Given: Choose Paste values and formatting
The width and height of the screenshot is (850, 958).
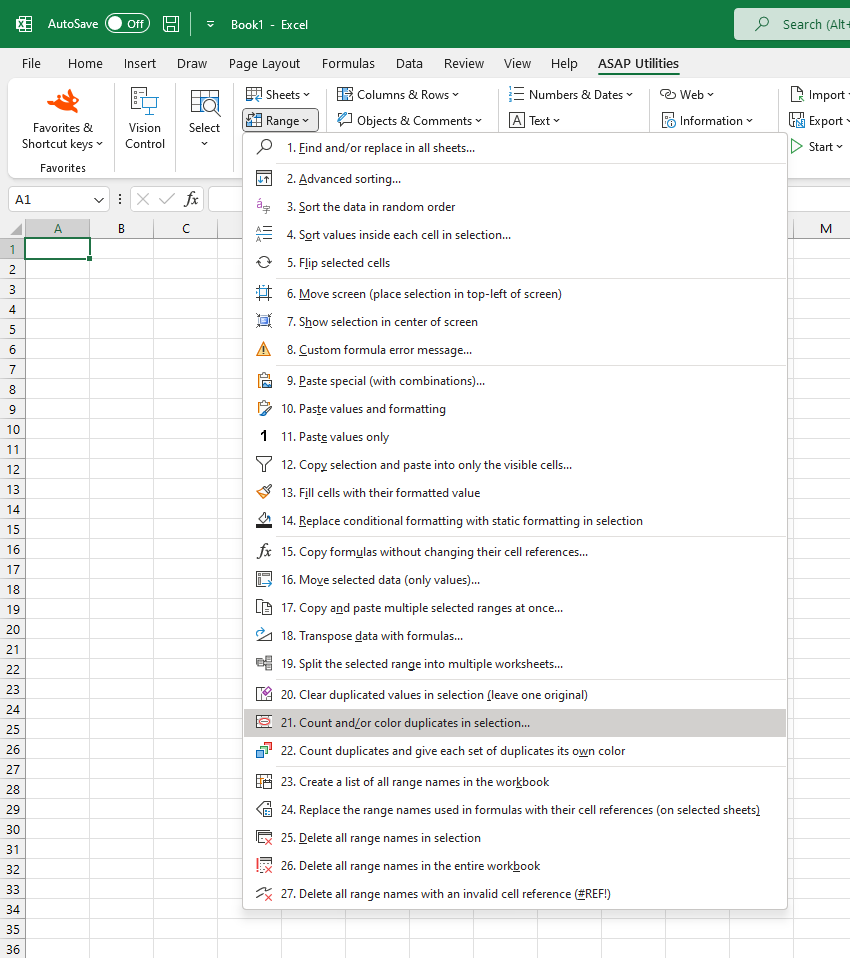Looking at the screenshot, I should [x=515, y=409].
